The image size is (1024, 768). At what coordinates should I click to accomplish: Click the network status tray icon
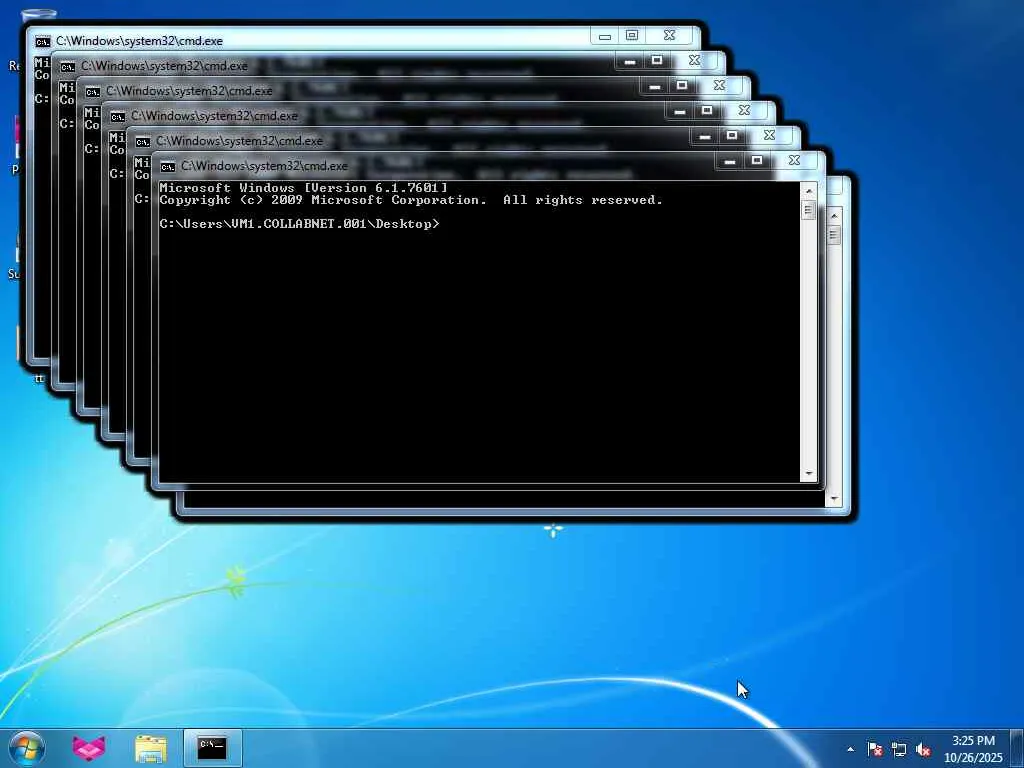(x=899, y=749)
